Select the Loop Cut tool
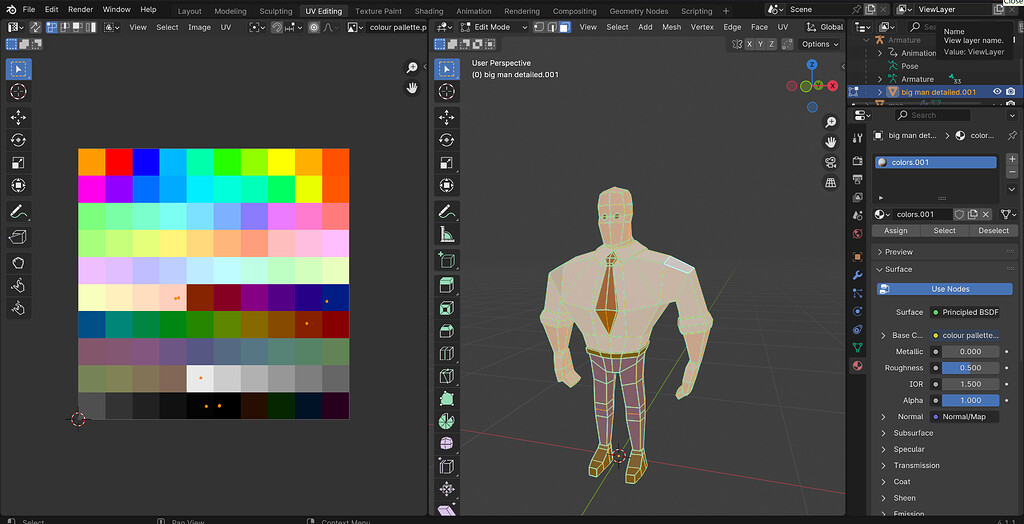Image resolution: width=1024 pixels, height=524 pixels. point(447,354)
